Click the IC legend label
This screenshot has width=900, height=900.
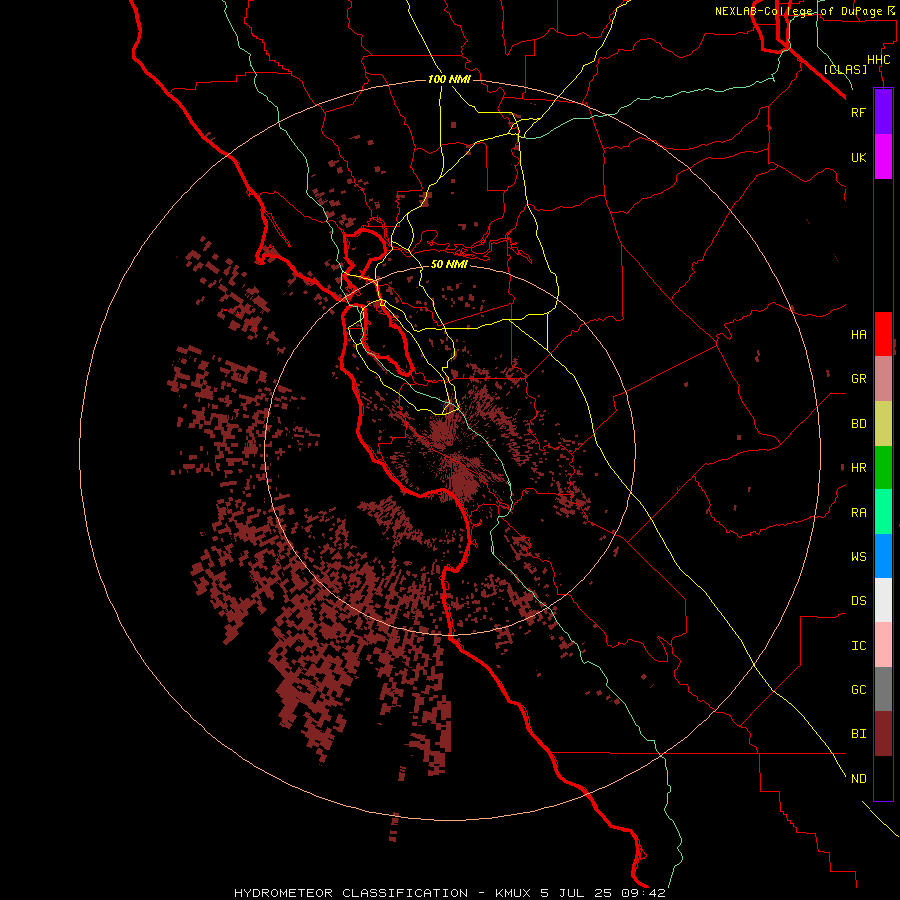pos(858,646)
